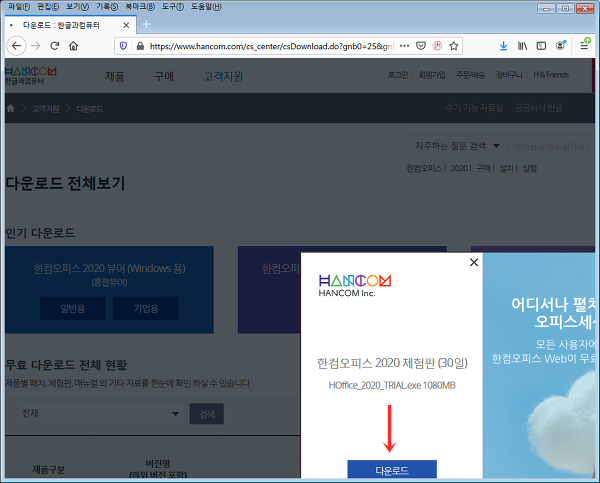
Task: Save page to Pocket
Action: 421,46
